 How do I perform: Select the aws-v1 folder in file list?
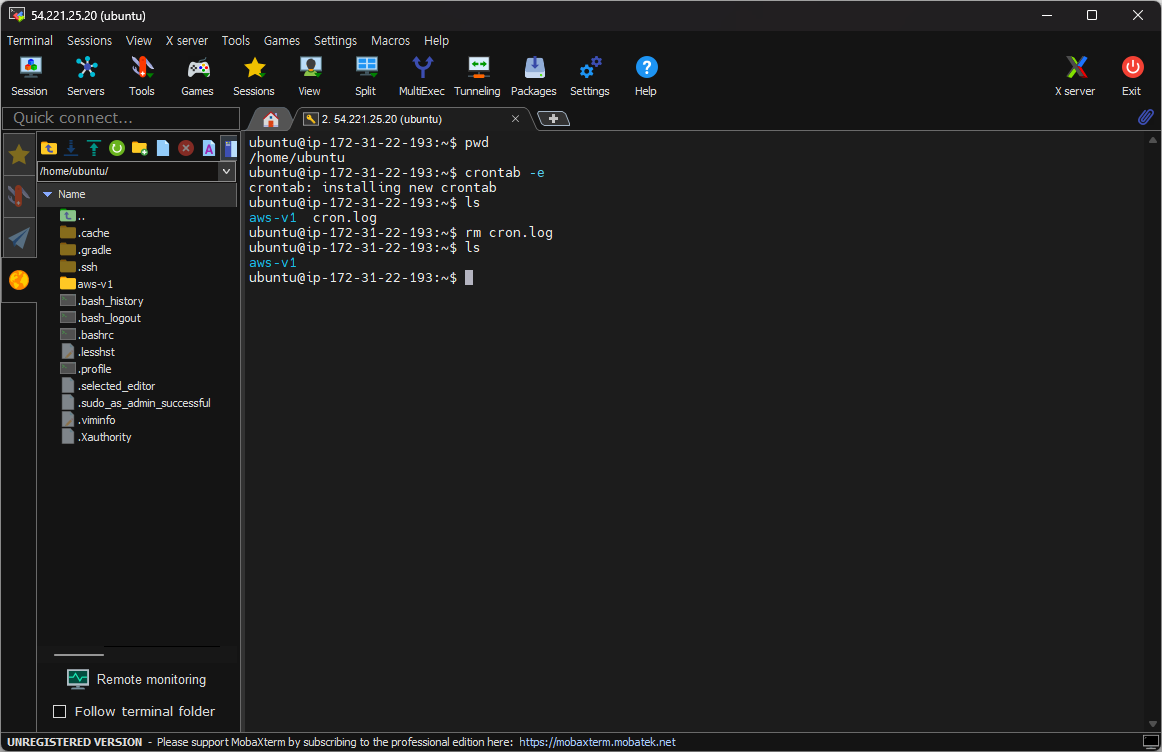tap(87, 284)
